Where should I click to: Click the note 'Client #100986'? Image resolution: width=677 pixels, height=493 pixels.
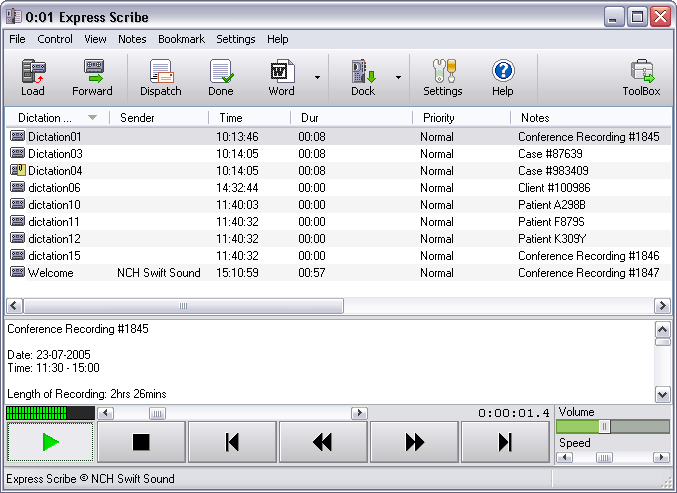554,188
